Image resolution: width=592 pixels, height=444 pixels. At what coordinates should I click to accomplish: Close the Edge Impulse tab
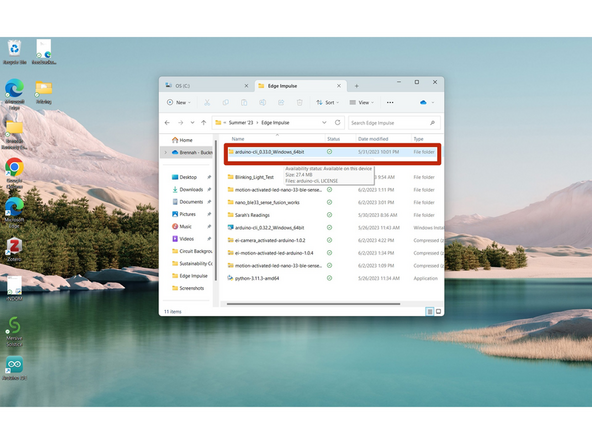(339, 86)
